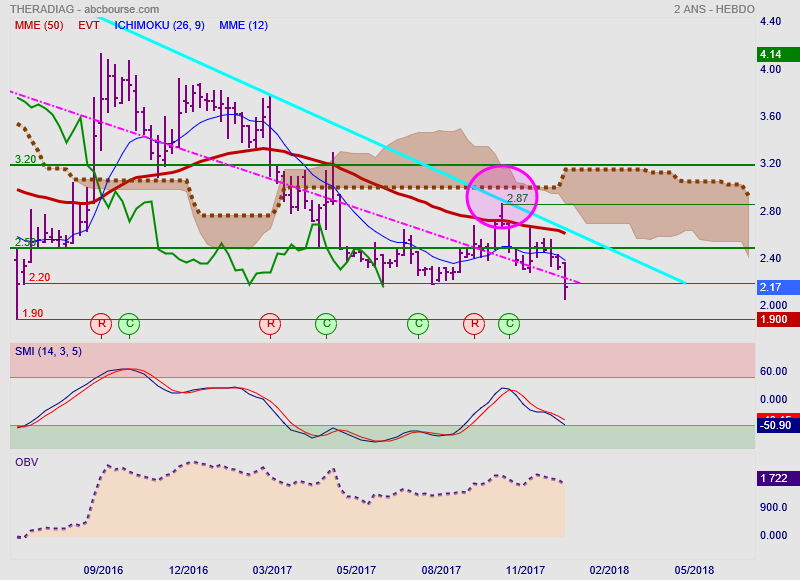This screenshot has width=800, height=580.
Task: Click the 11/2017 date label
Action: 525,570
